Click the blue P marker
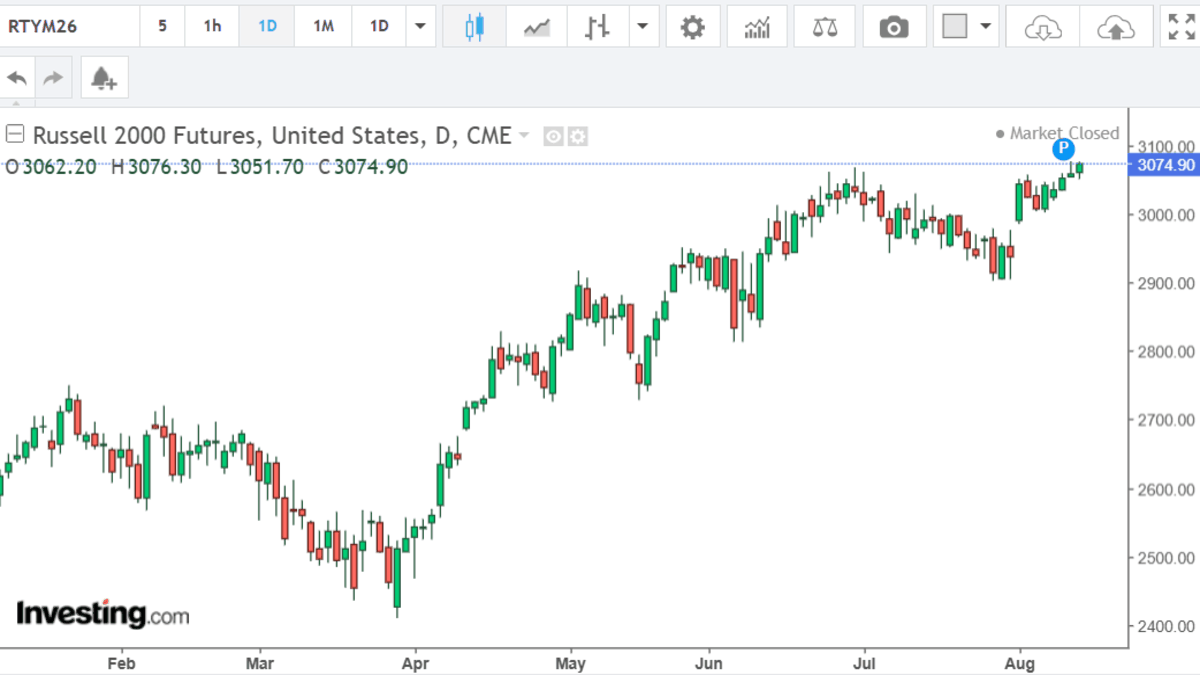1200x675 pixels. click(1064, 150)
